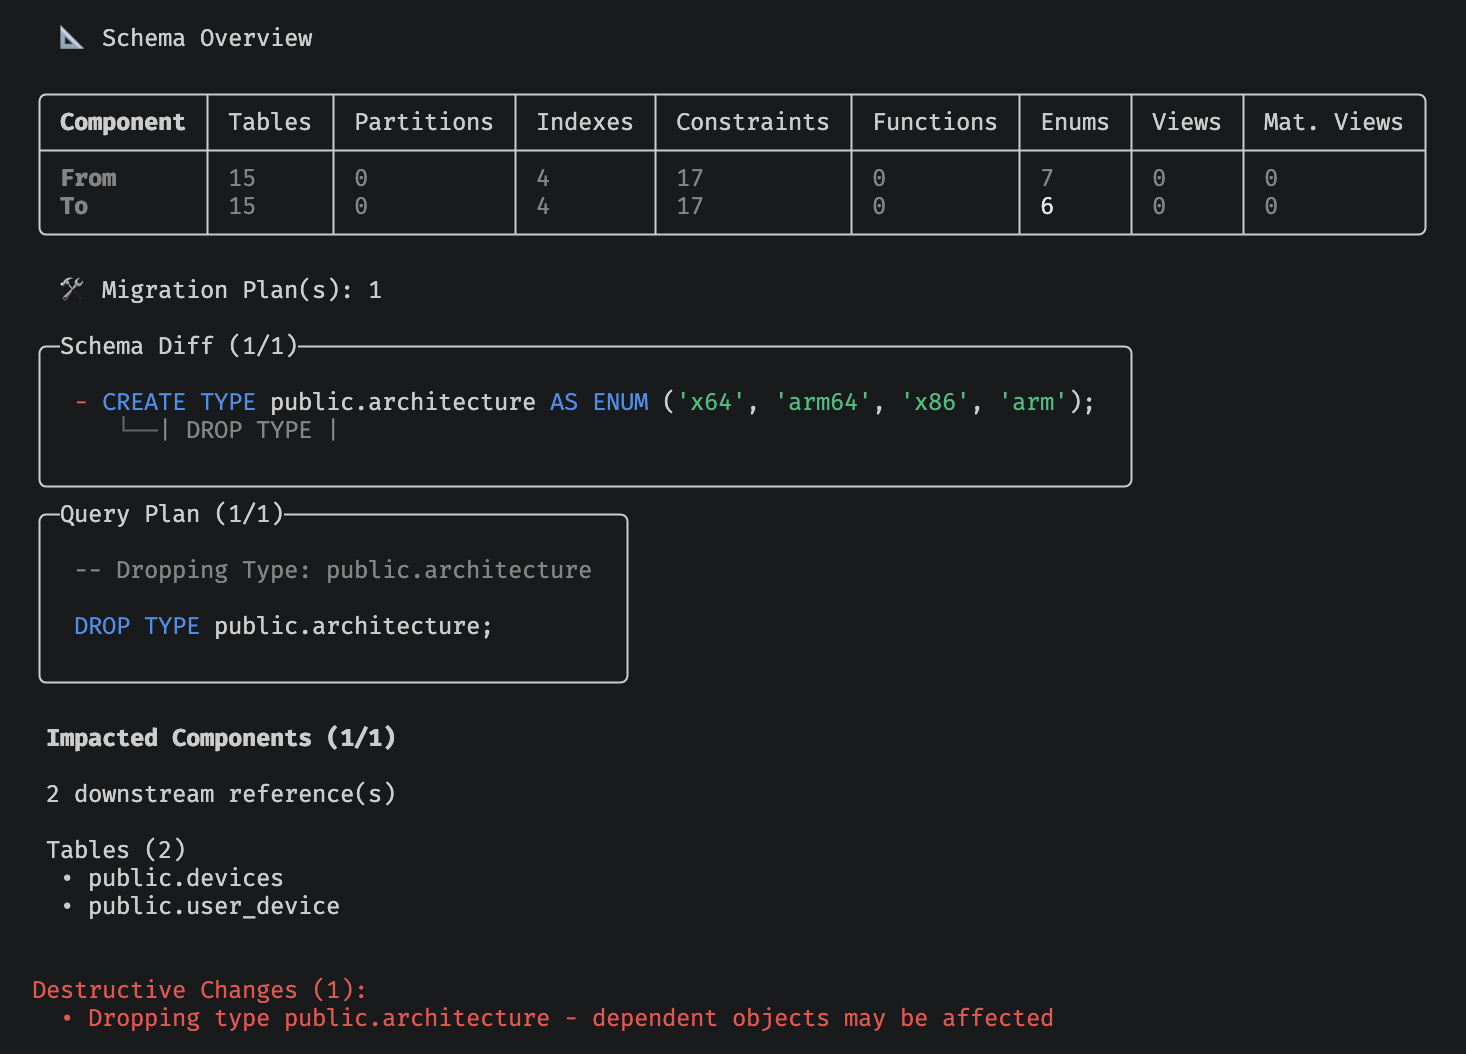
Task: Click the Tables column header
Action: [270, 122]
